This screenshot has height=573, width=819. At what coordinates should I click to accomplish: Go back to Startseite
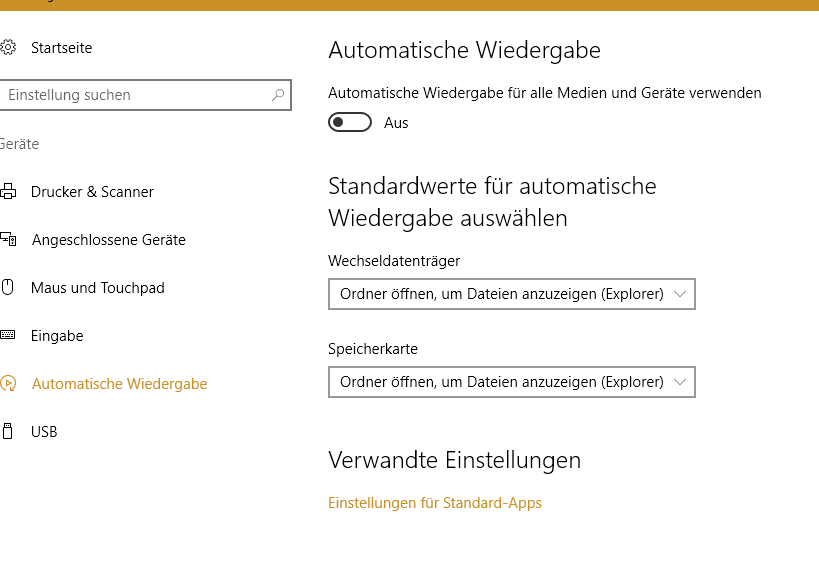[61, 48]
